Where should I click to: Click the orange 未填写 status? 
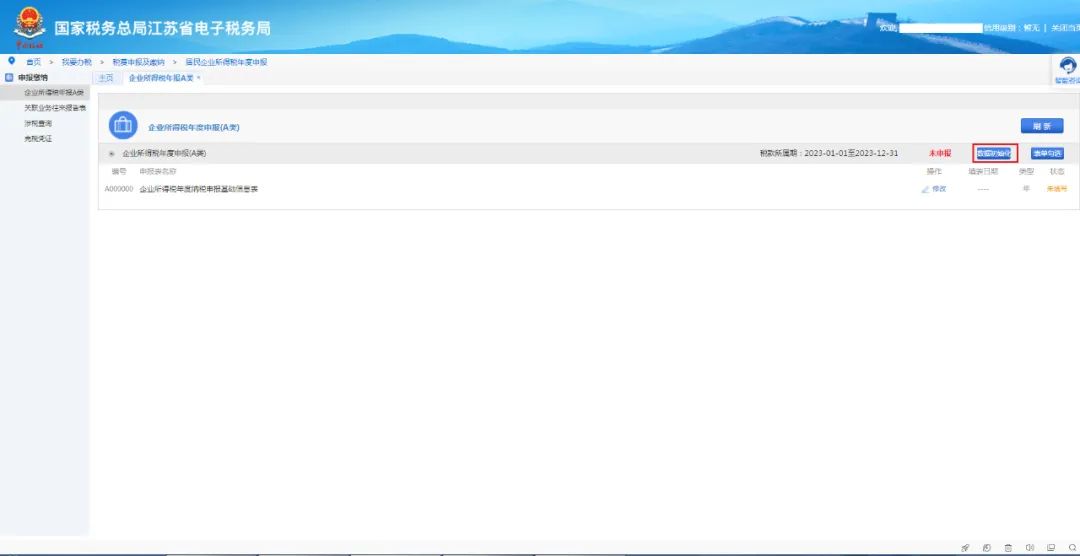pyautogui.click(x=1057, y=189)
